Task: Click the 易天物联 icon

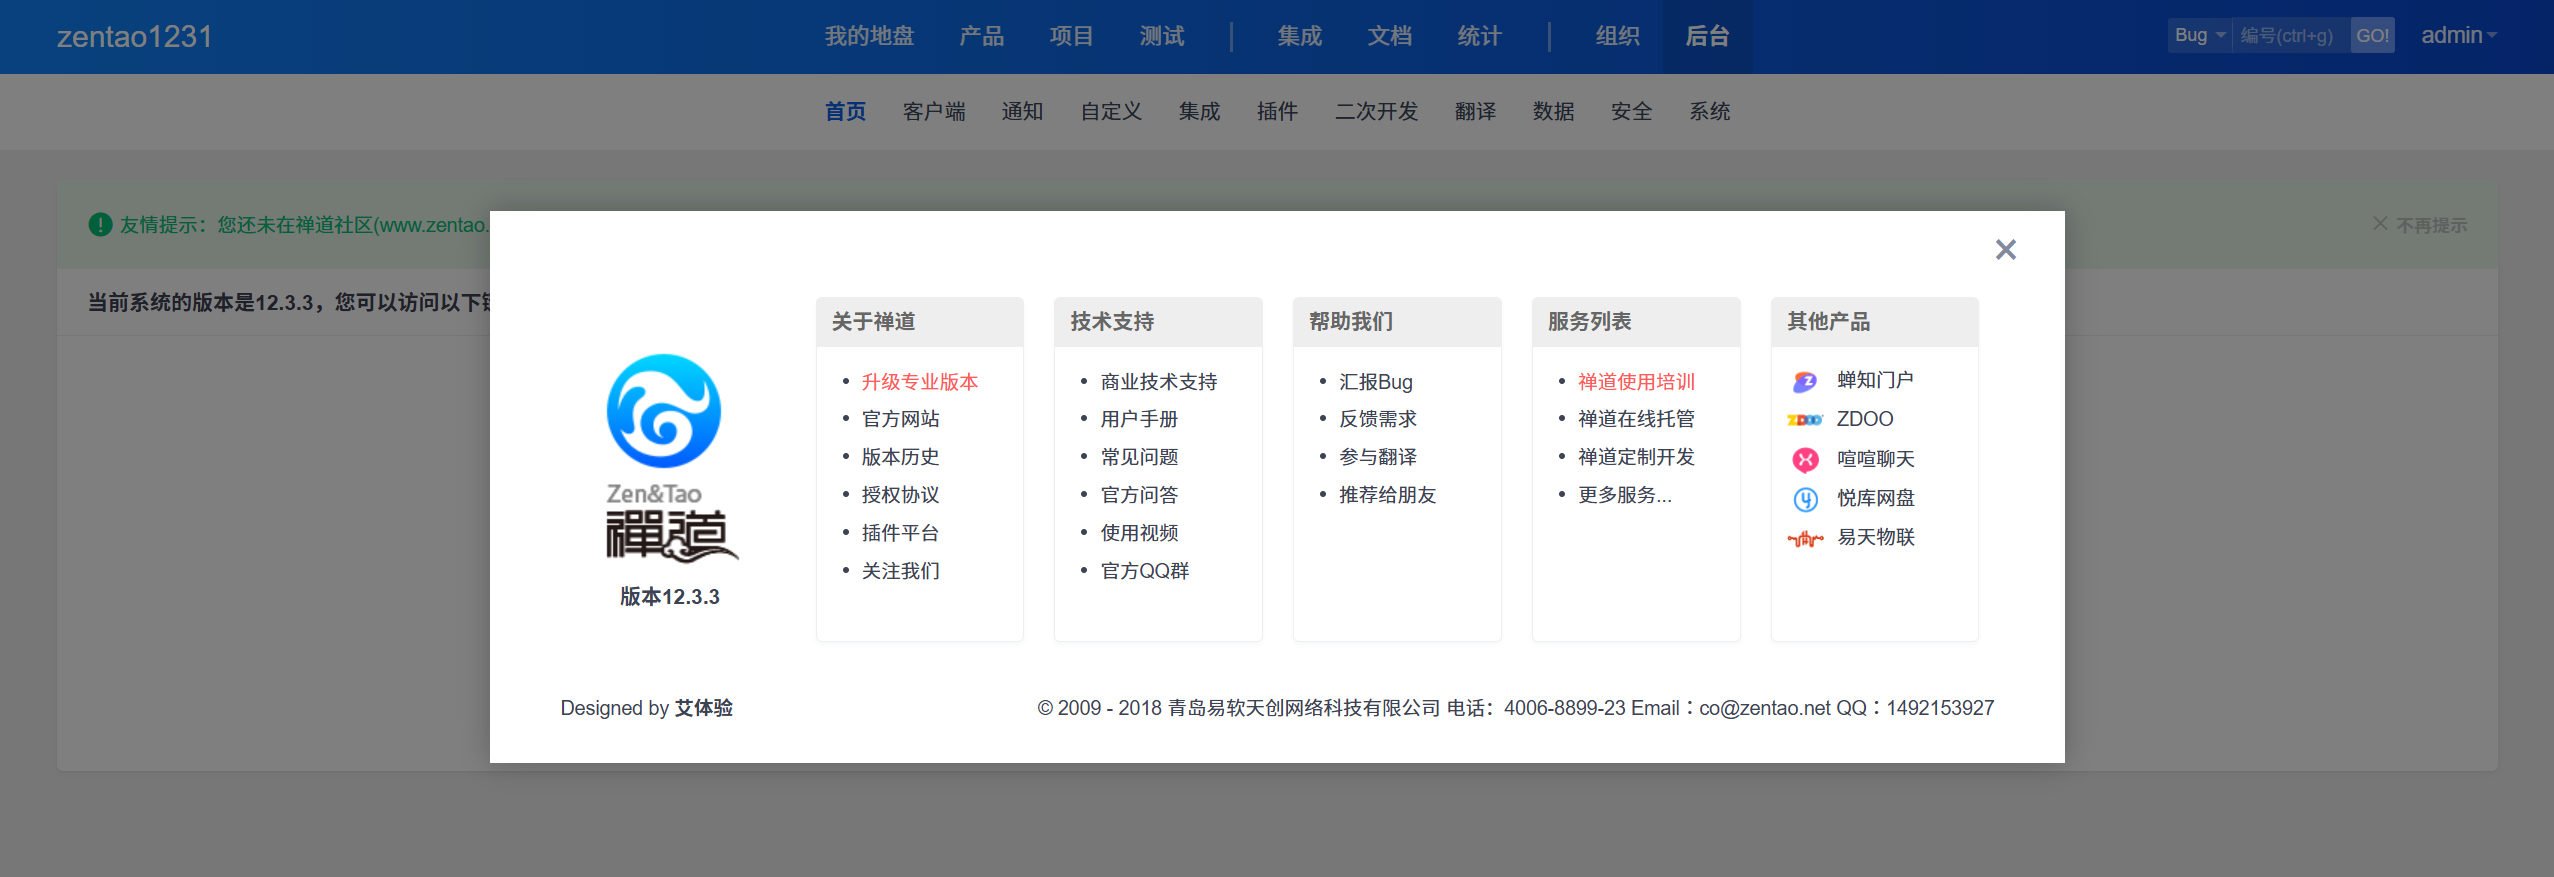Action: pyautogui.click(x=1805, y=539)
